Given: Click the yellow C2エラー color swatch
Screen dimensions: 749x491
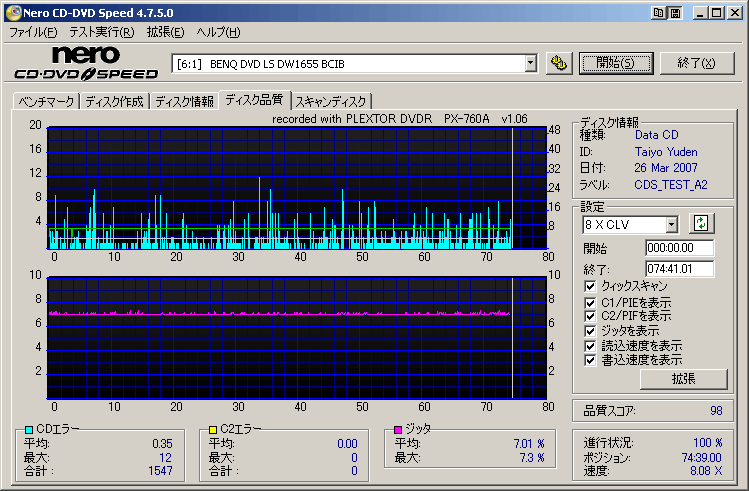Looking at the screenshot, I should (x=213, y=430).
